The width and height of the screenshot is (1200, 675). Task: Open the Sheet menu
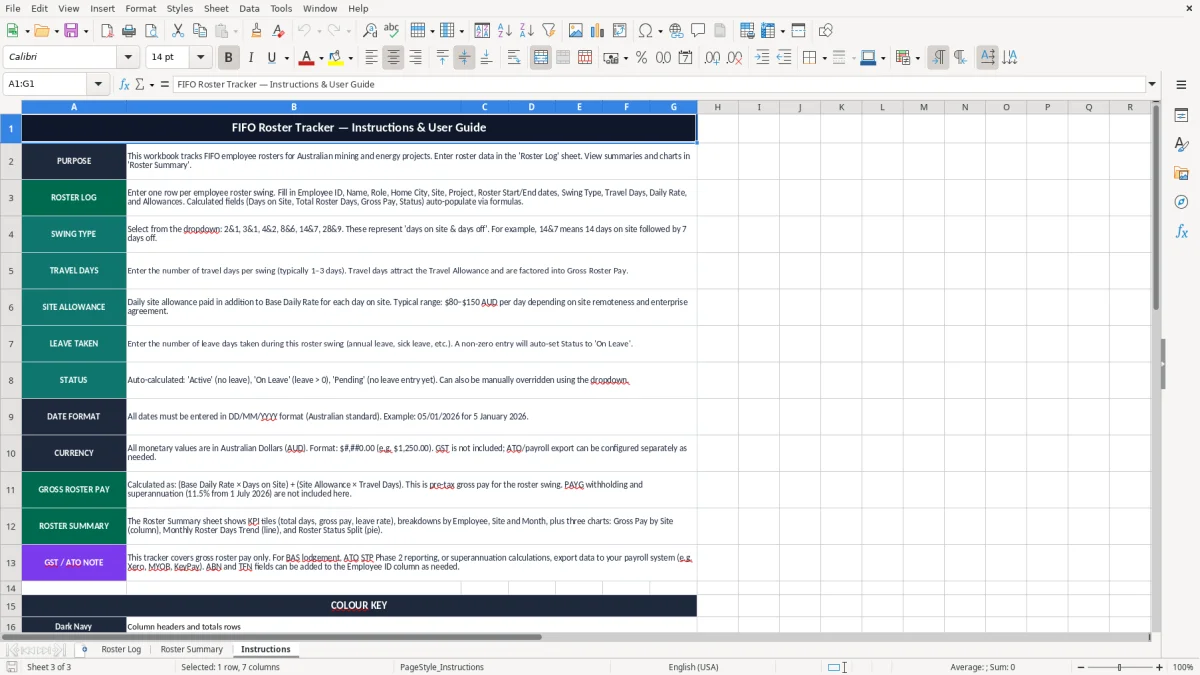216,8
